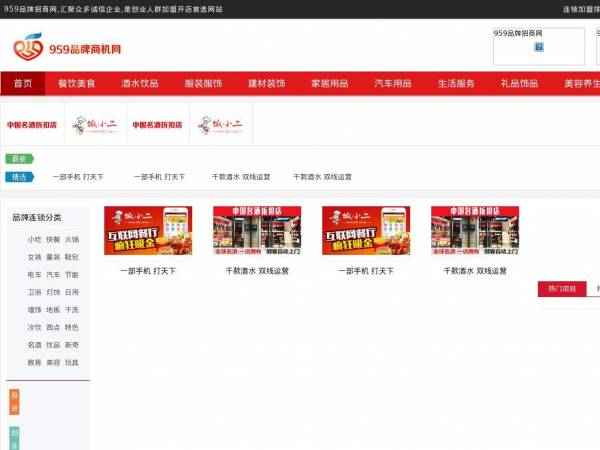The width and height of the screenshot is (600, 450).
Task: Click the green tag above 精选
Action: click(x=20, y=158)
